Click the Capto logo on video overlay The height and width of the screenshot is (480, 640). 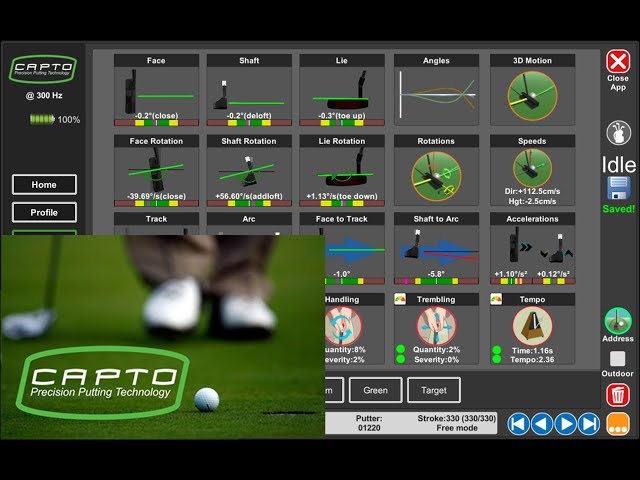tap(103, 382)
